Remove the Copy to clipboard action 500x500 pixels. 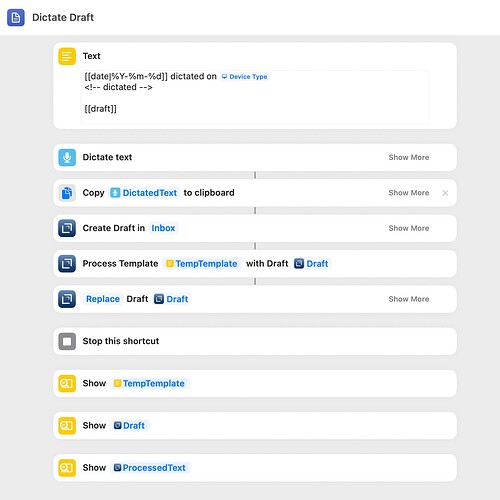click(445, 193)
